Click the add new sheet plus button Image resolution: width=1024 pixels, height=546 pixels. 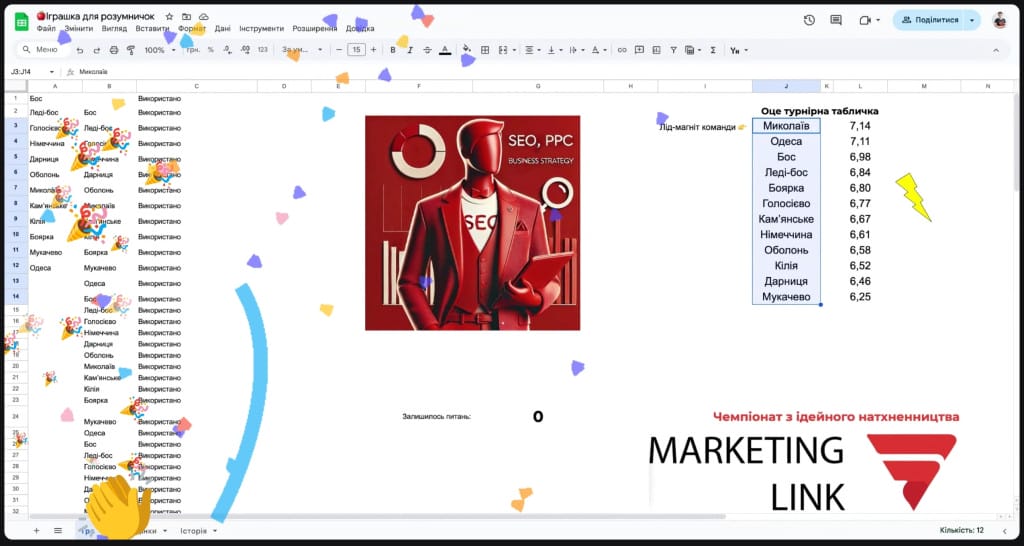(x=37, y=530)
